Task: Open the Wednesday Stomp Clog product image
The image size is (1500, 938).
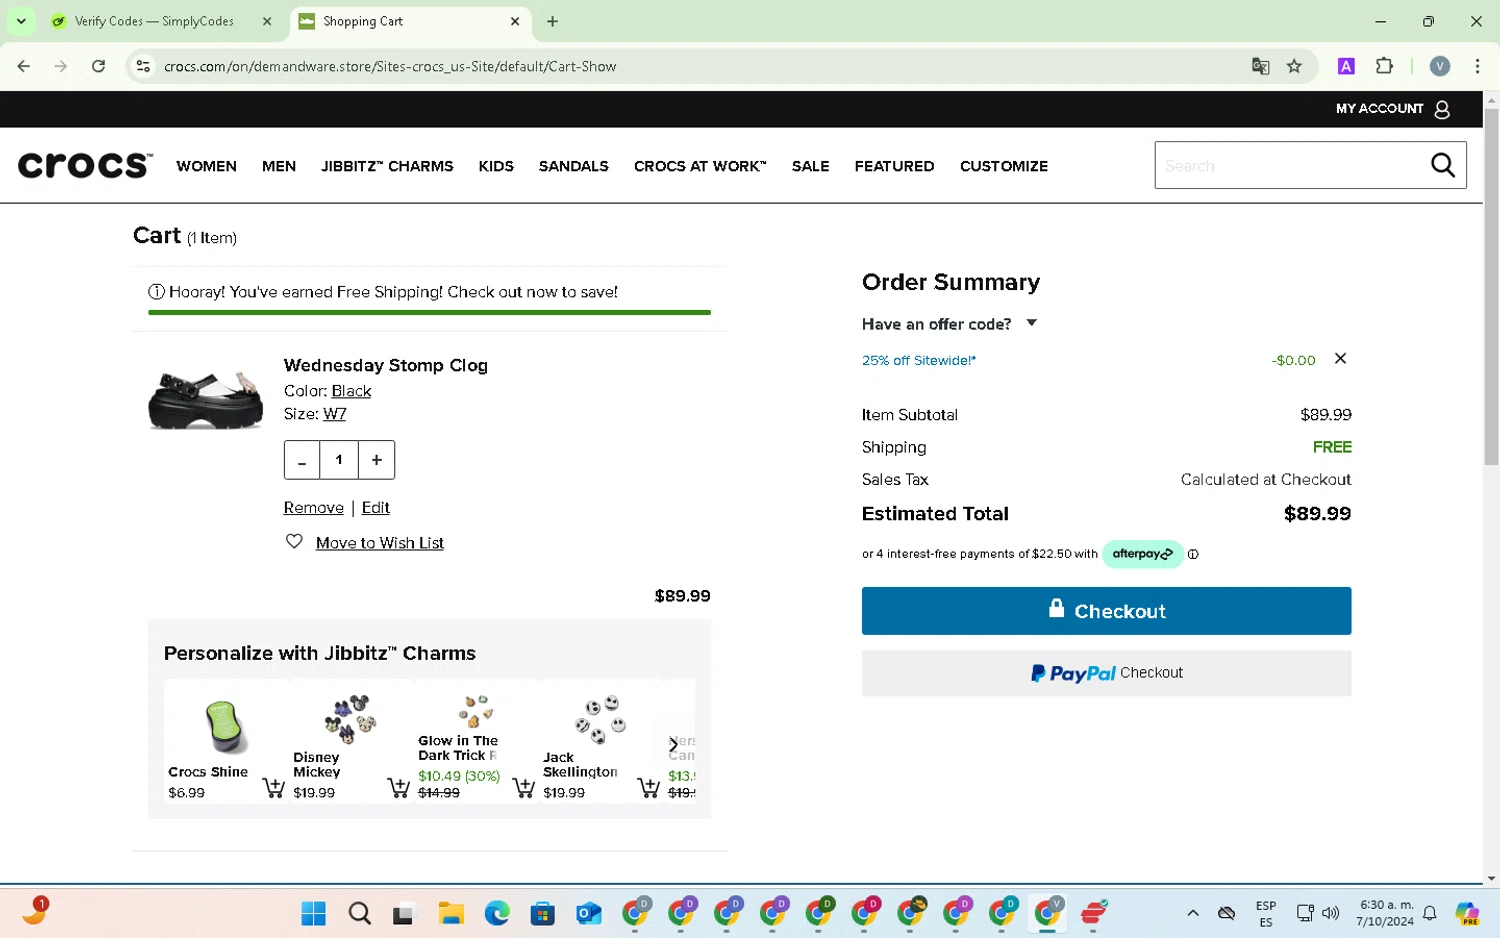Action: [206, 398]
